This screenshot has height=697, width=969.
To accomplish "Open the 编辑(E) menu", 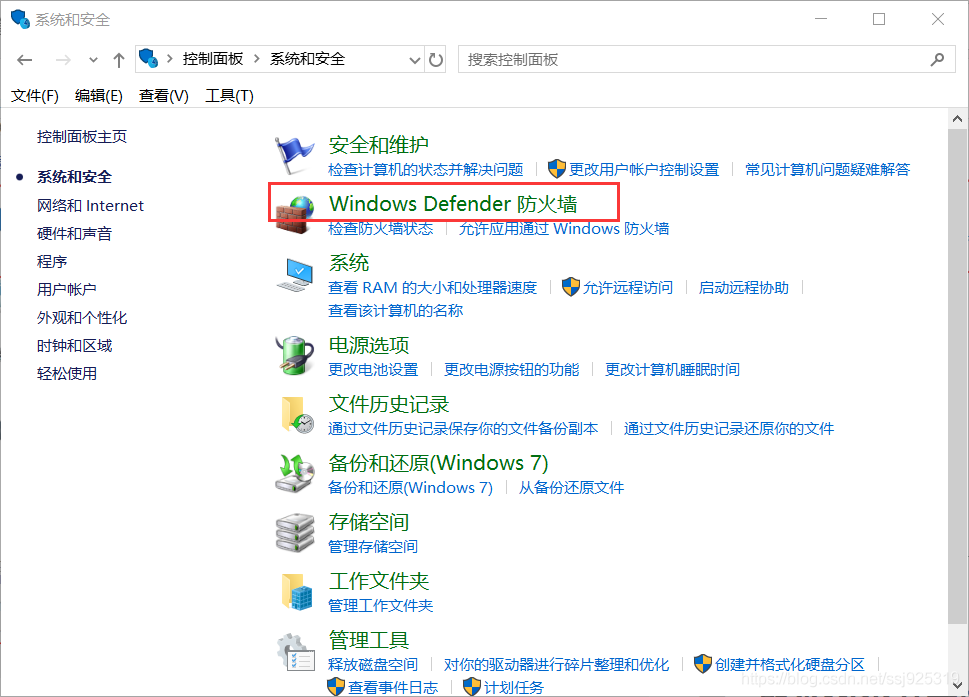I will click(x=99, y=96).
